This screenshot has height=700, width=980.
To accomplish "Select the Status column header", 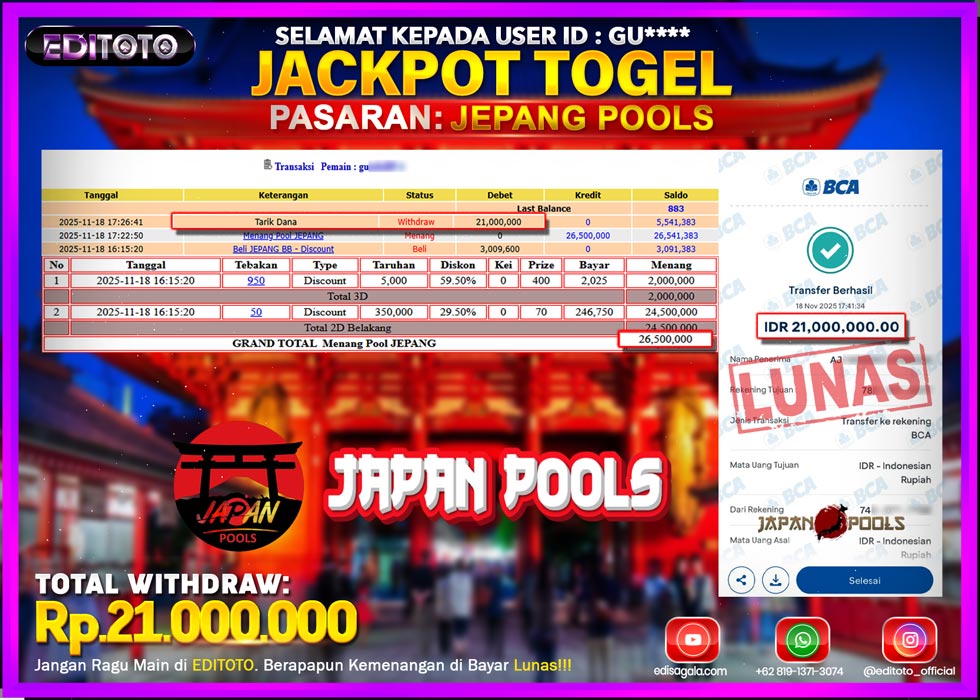I will click(419, 196).
